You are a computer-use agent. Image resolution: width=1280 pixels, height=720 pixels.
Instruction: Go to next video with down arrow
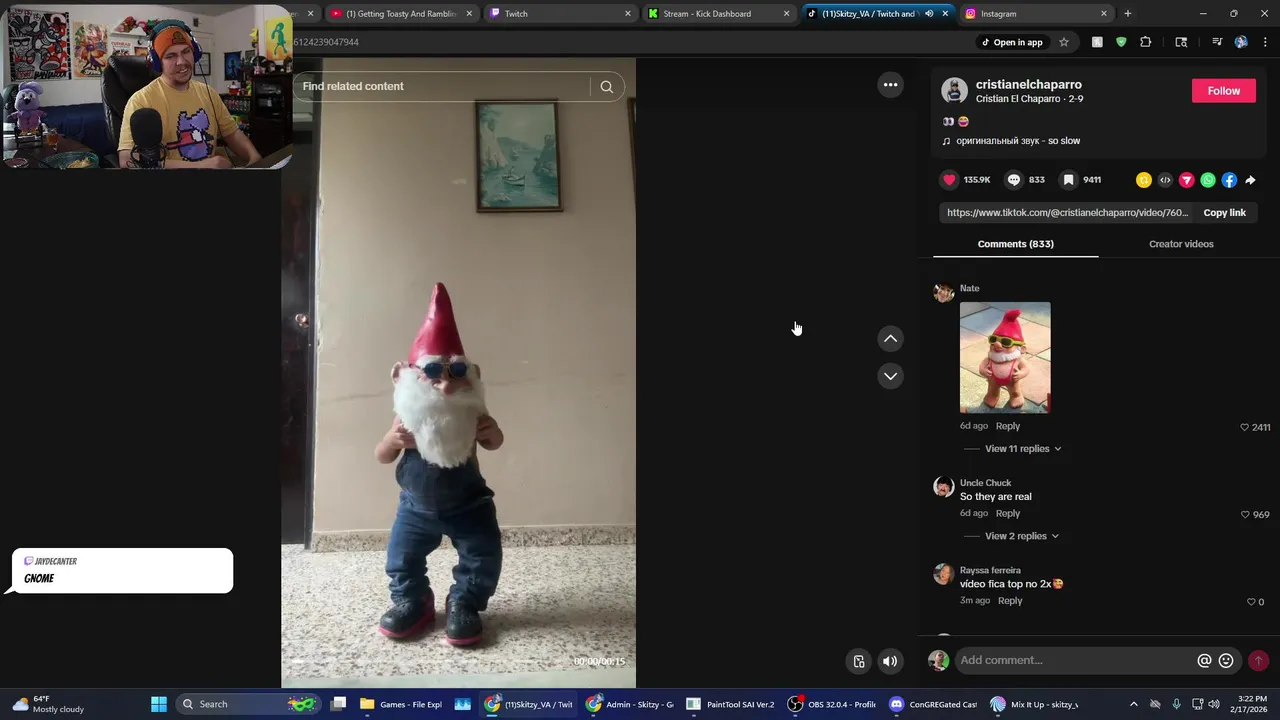coord(890,376)
